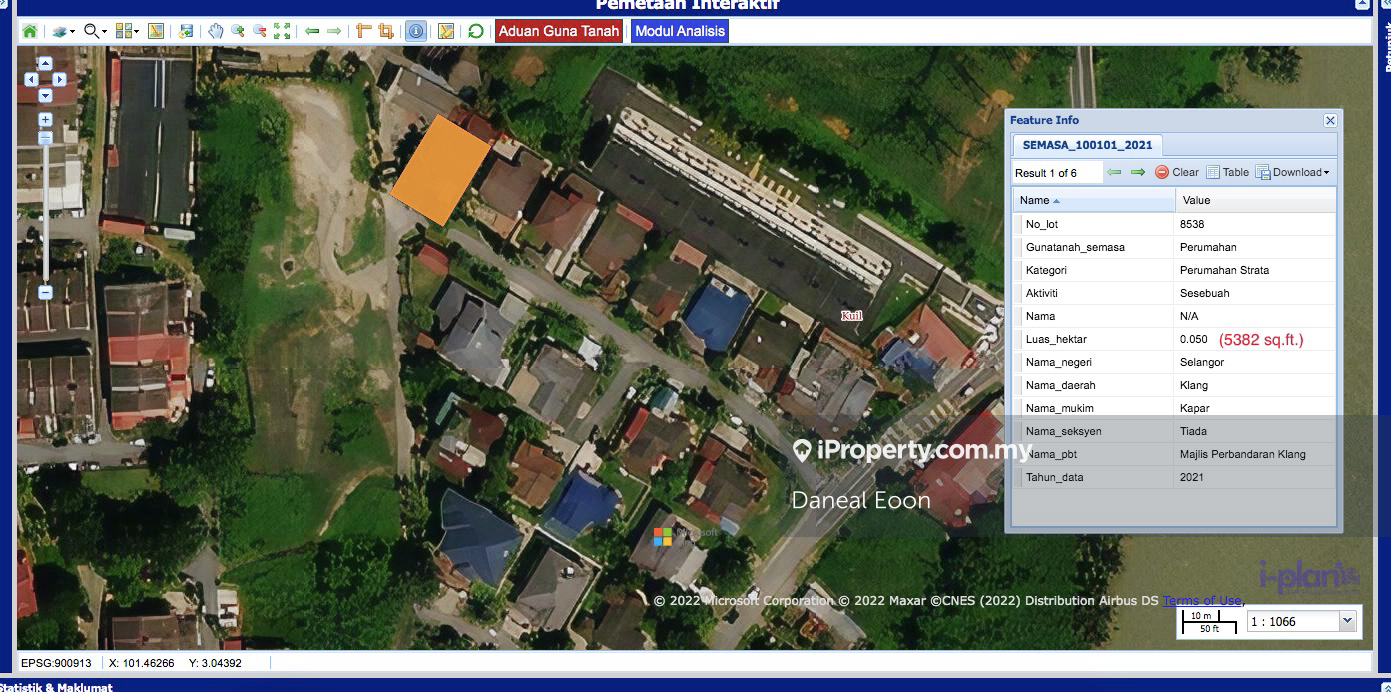
Task: Click the Result 1 of 6 field
Action: click(x=1057, y=173)
